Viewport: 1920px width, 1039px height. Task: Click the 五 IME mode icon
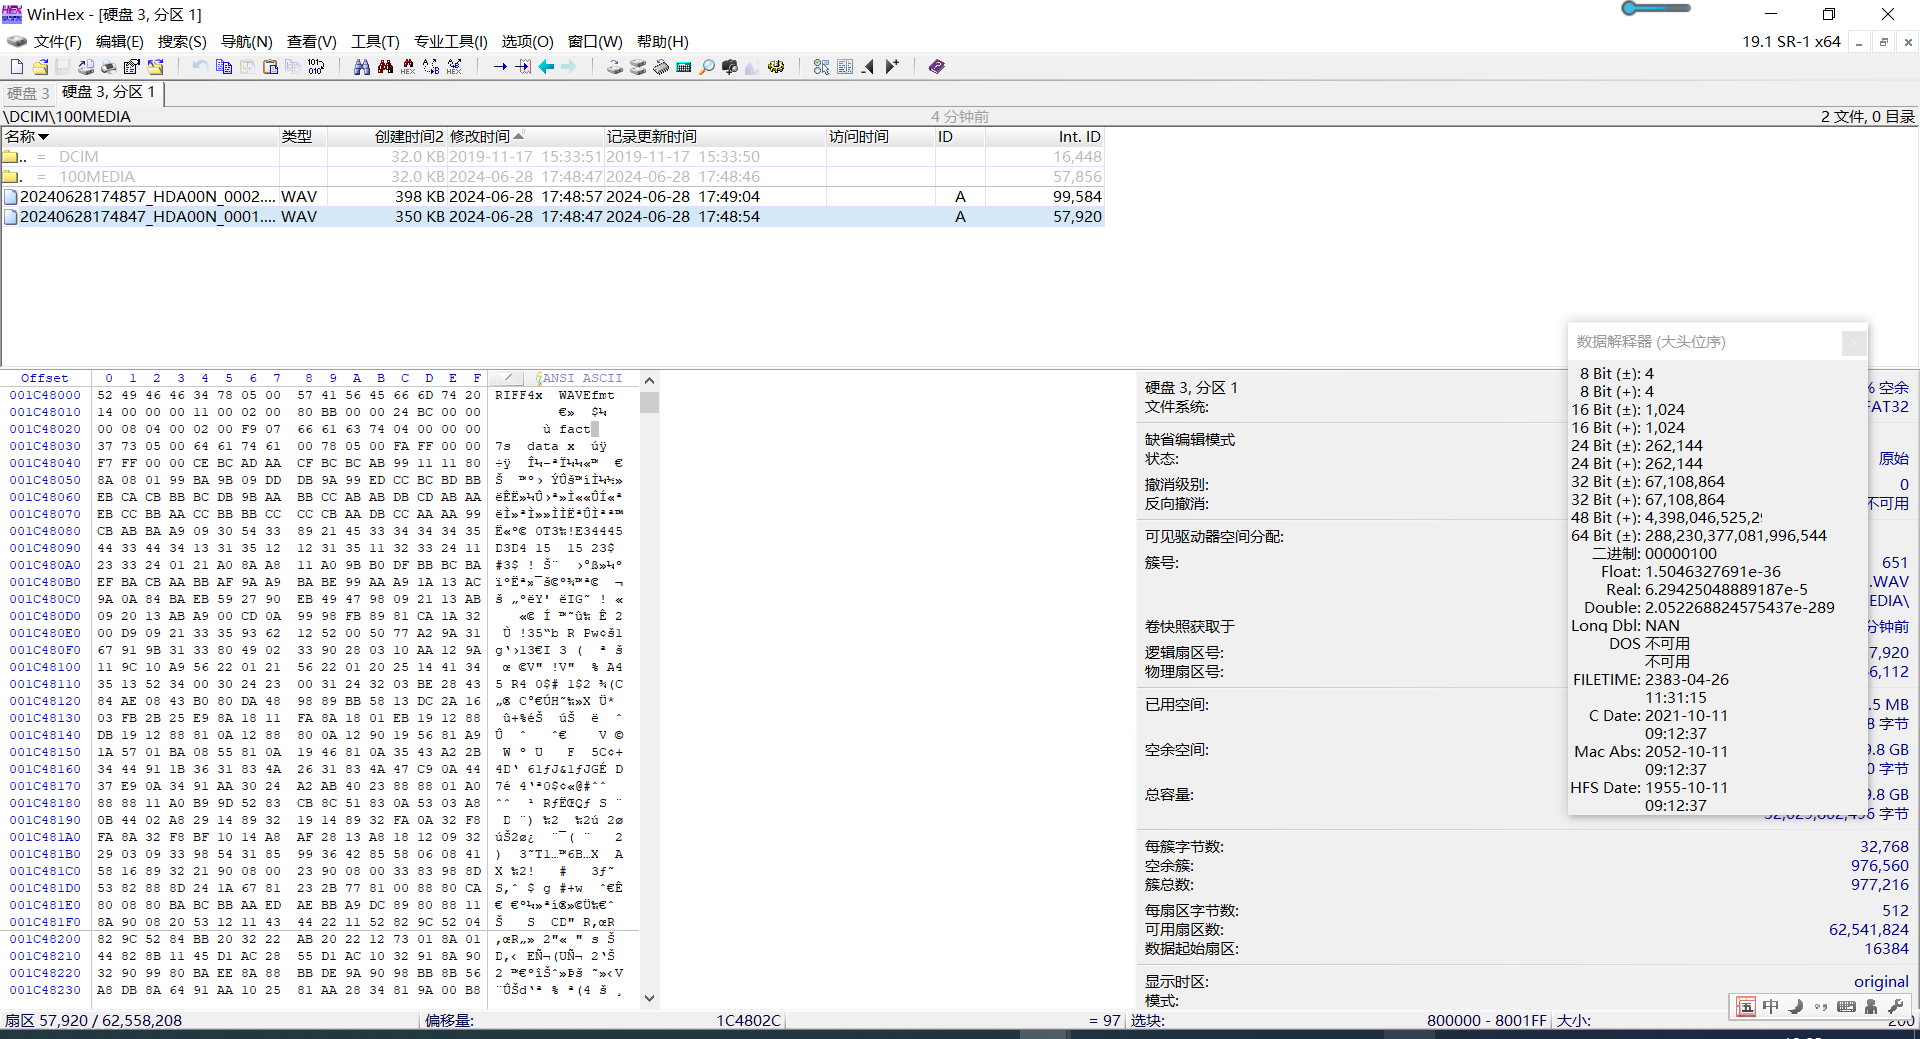(x=1745, y=1007)
